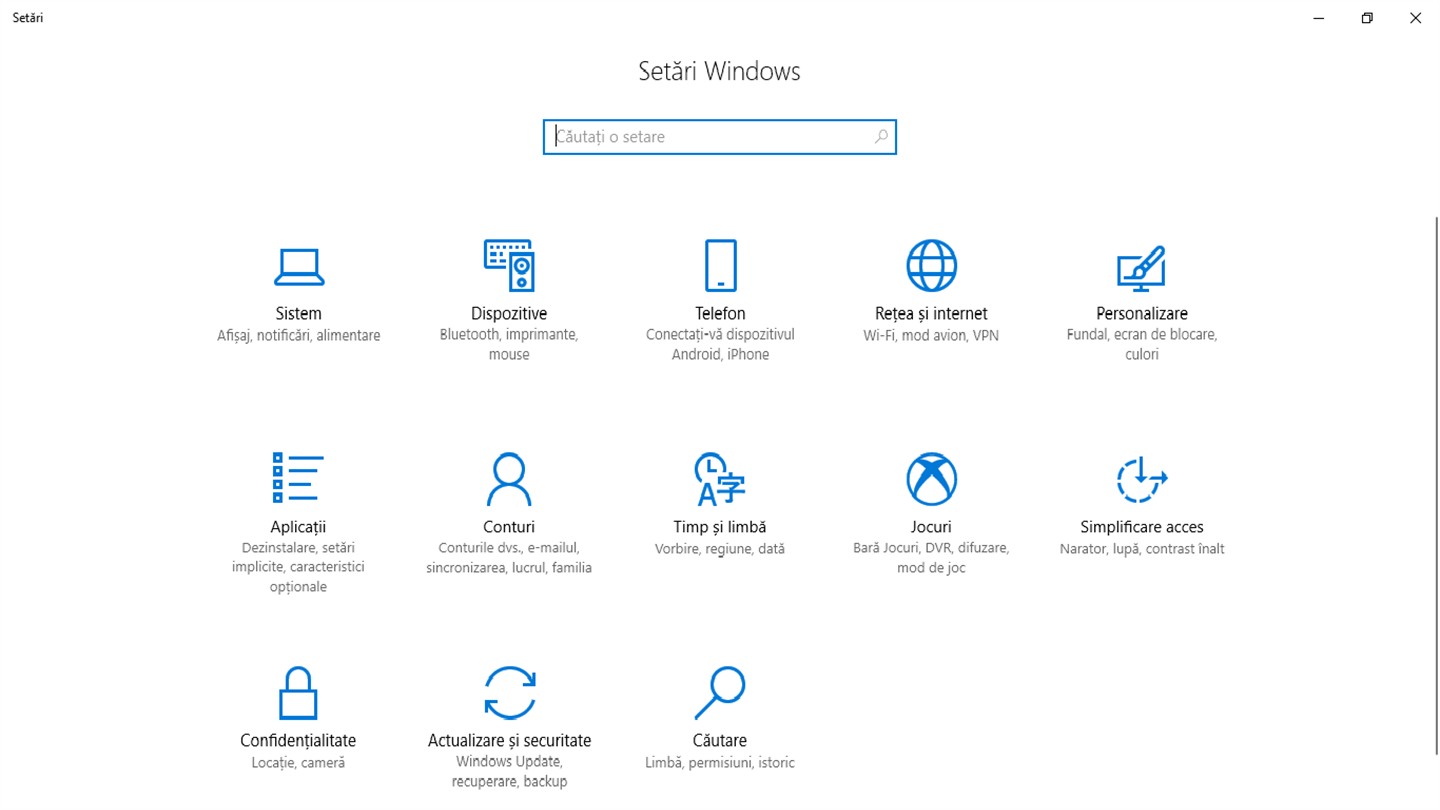Open the Actualizare și securitate refresh icon
Viewport: 1440px width, 810px height.
tap(509, 693)
